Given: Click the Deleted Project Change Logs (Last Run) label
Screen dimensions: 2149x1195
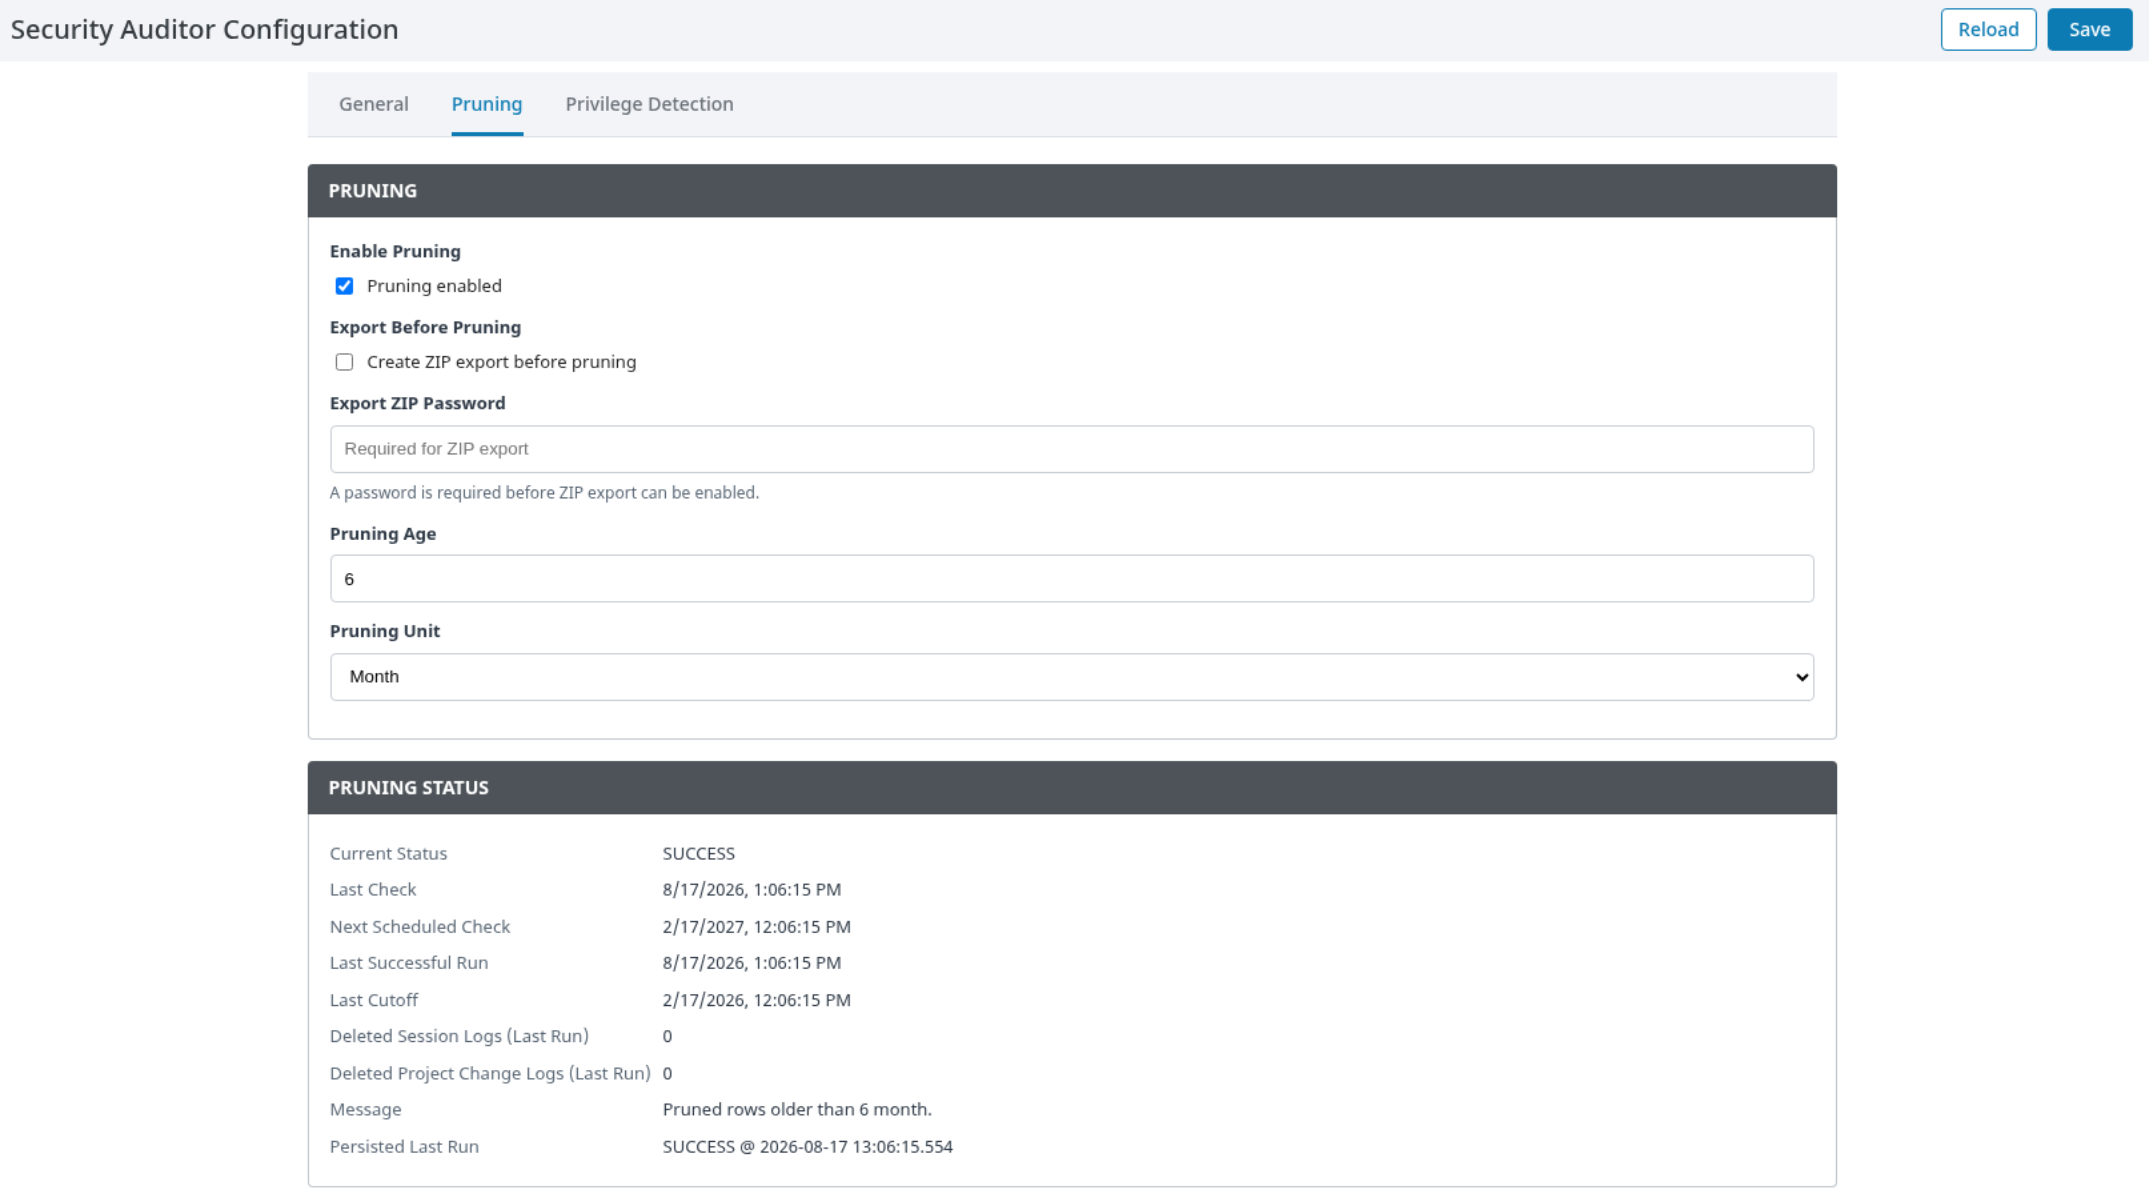Looking at the screenshot, I should pyautogui.click(x=490, y=1073).
